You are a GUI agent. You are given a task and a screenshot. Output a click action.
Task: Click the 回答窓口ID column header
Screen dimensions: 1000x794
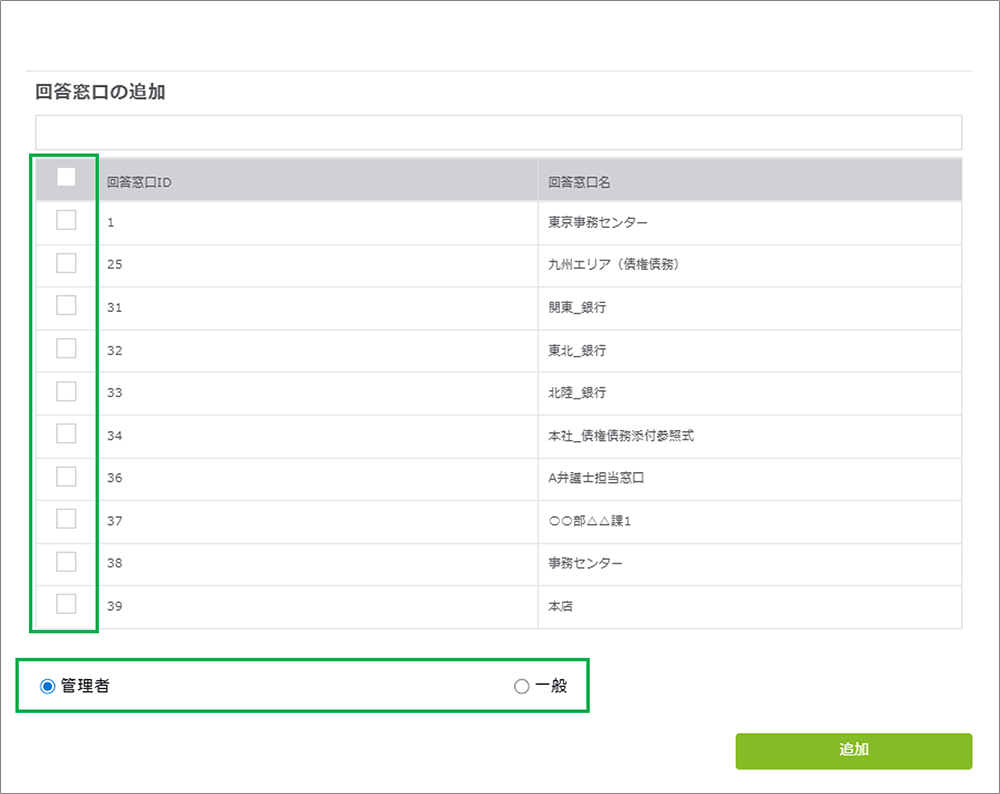coord(136,182)
